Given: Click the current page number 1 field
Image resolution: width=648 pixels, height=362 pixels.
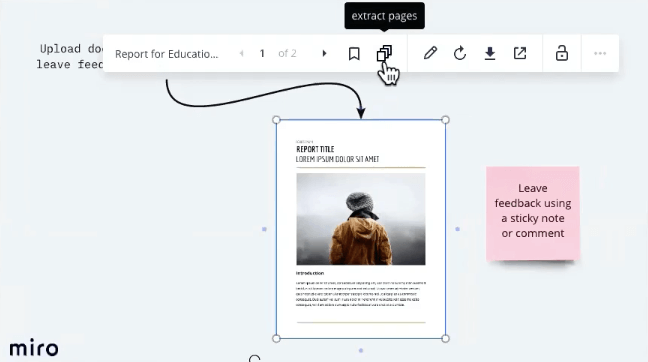Looking at the screenshot, I should coord(262,53).
